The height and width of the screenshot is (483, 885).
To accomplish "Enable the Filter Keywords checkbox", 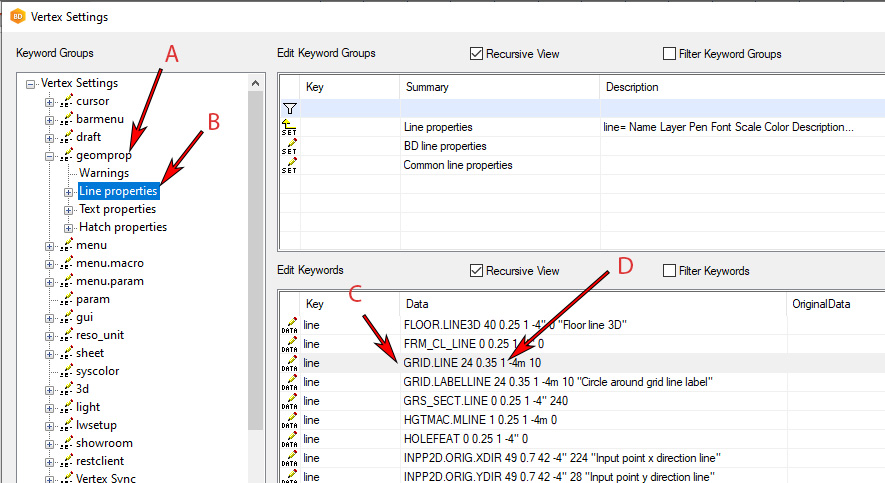I will pyautogui.click(x=670, y=271).
